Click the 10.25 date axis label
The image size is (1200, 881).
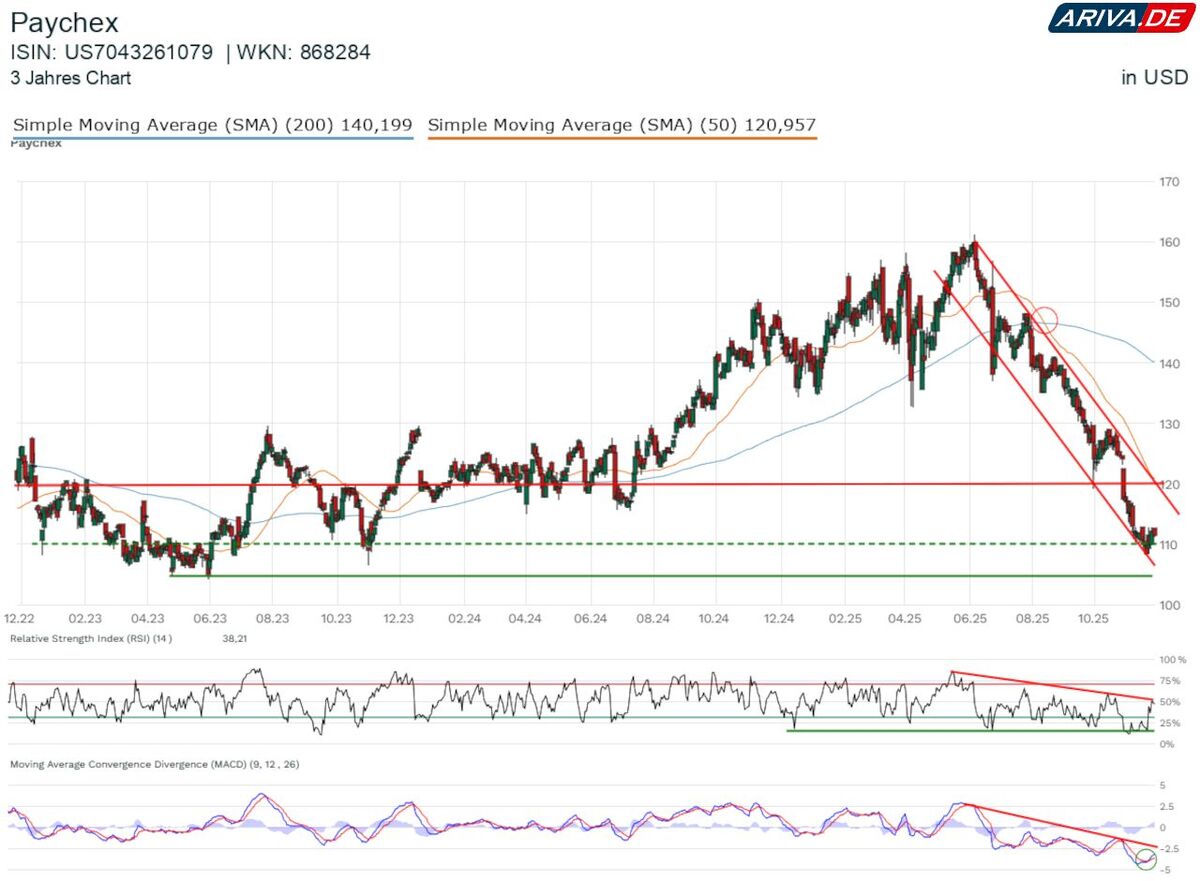(1094, 620)
